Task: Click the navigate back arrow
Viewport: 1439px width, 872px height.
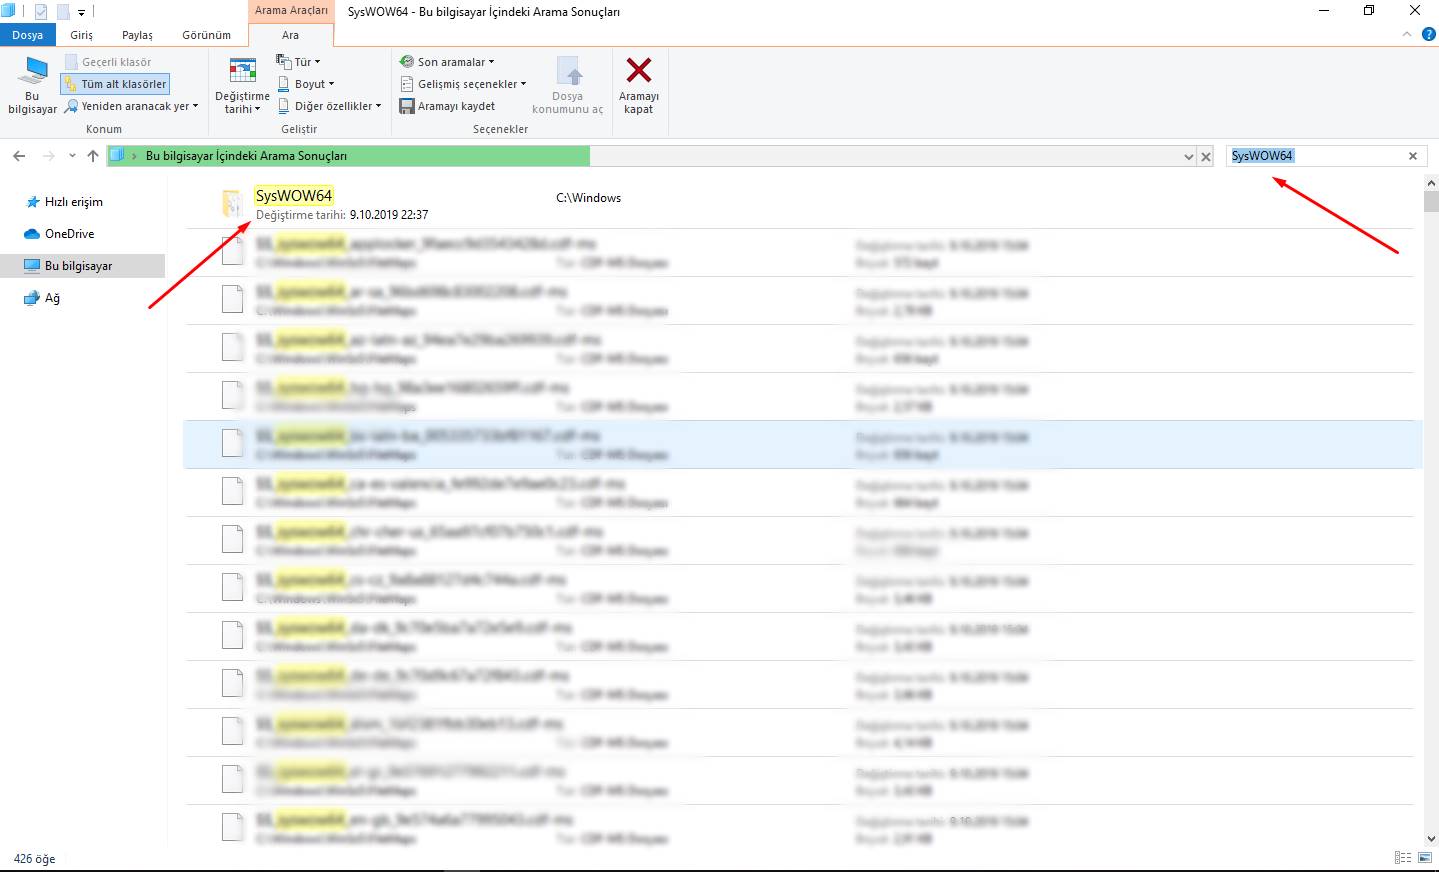Action: pyautogui.click(x=18, y=156)
